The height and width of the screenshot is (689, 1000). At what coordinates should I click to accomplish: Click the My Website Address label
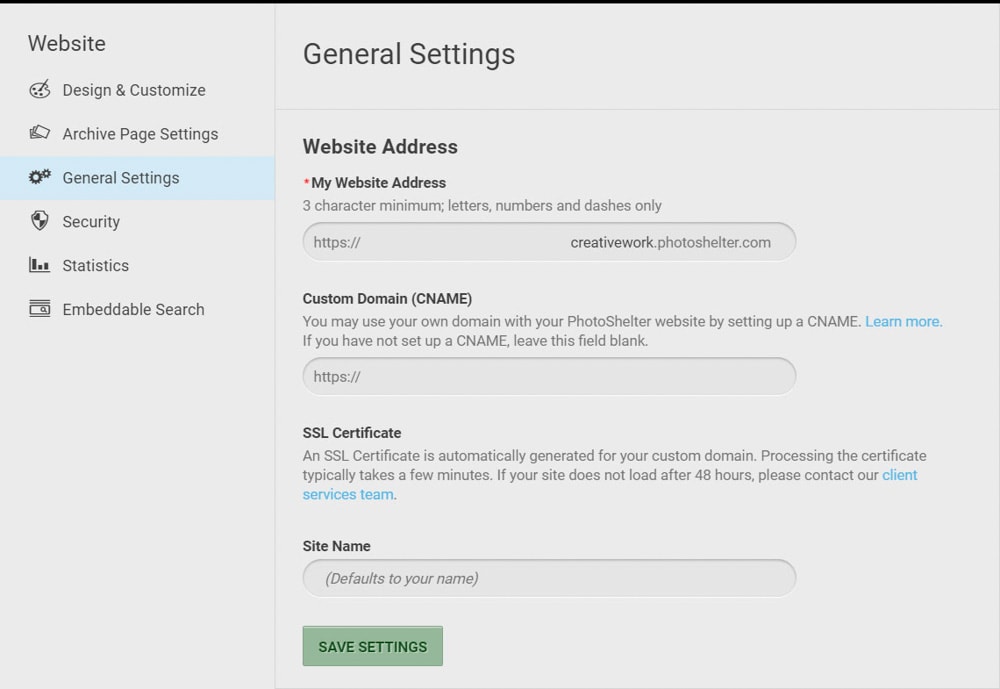(378, 183)
